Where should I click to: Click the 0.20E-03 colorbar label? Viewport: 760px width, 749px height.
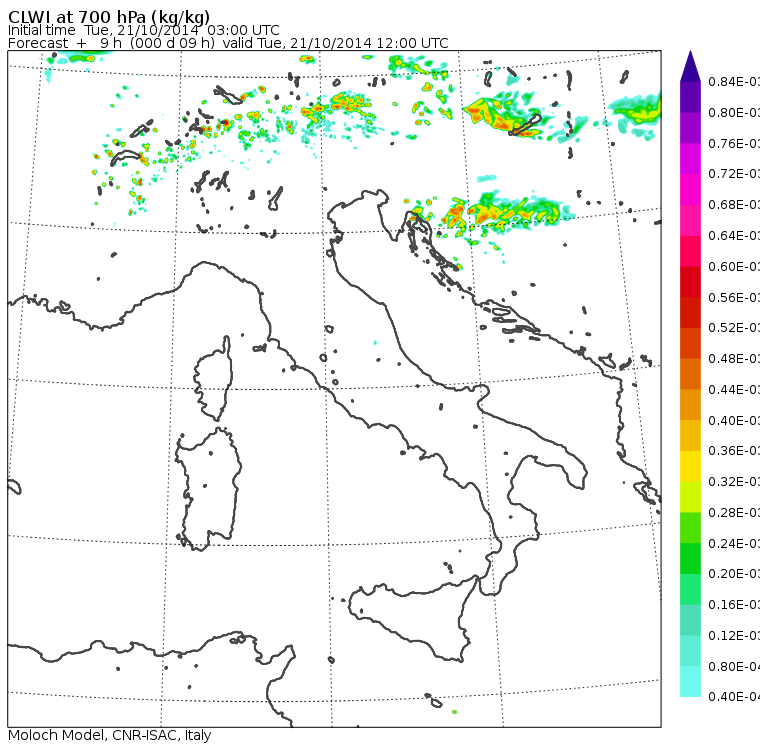pyautogui.click(x=733, y=574)
